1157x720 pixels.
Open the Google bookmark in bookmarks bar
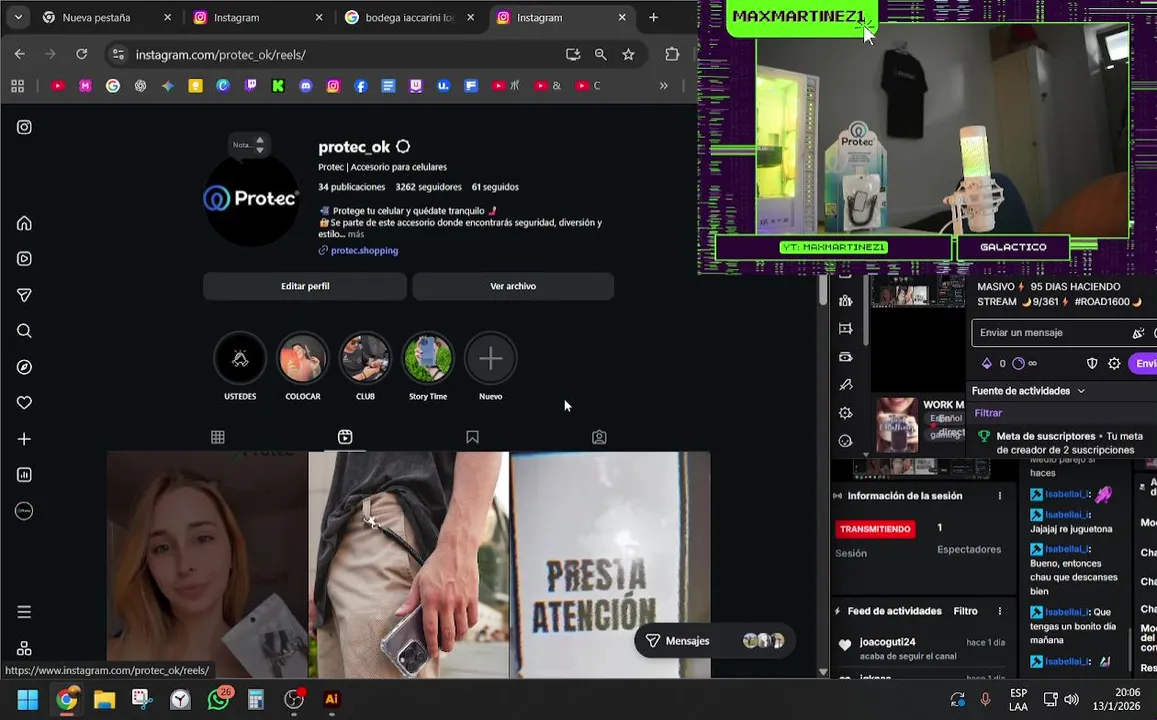click(x=113, y=86)
